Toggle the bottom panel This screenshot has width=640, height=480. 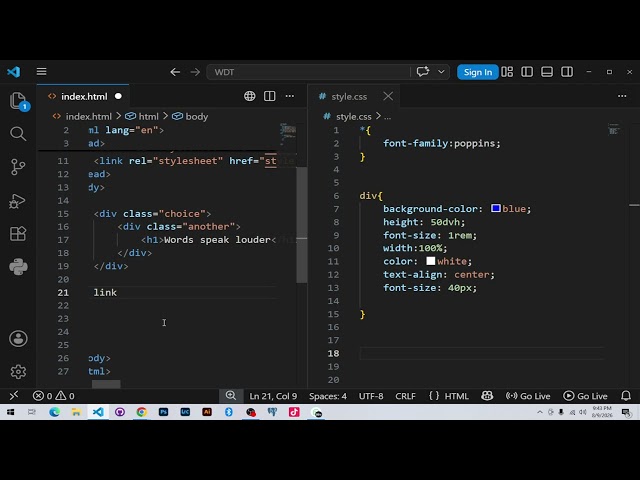tap(547, 72)
